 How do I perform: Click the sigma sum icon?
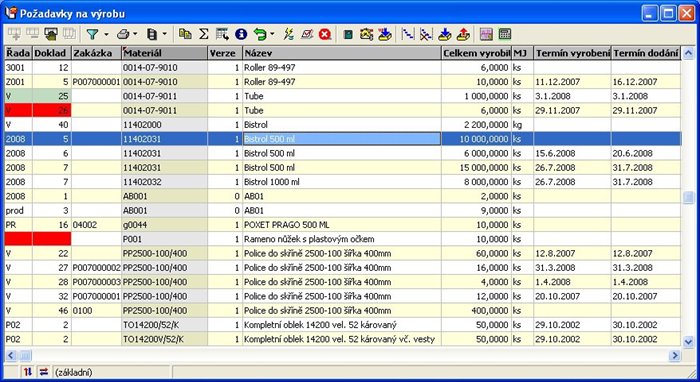pos(204,34)
